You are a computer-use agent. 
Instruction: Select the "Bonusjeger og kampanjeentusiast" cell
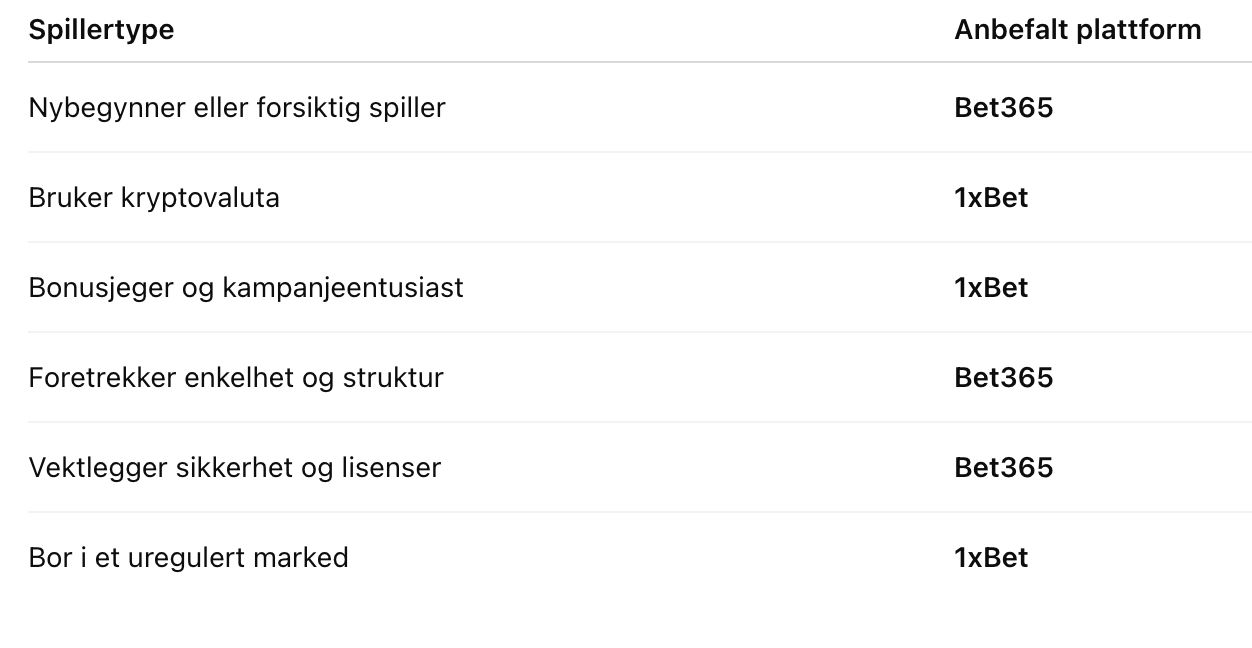click(x=246, y=288)
